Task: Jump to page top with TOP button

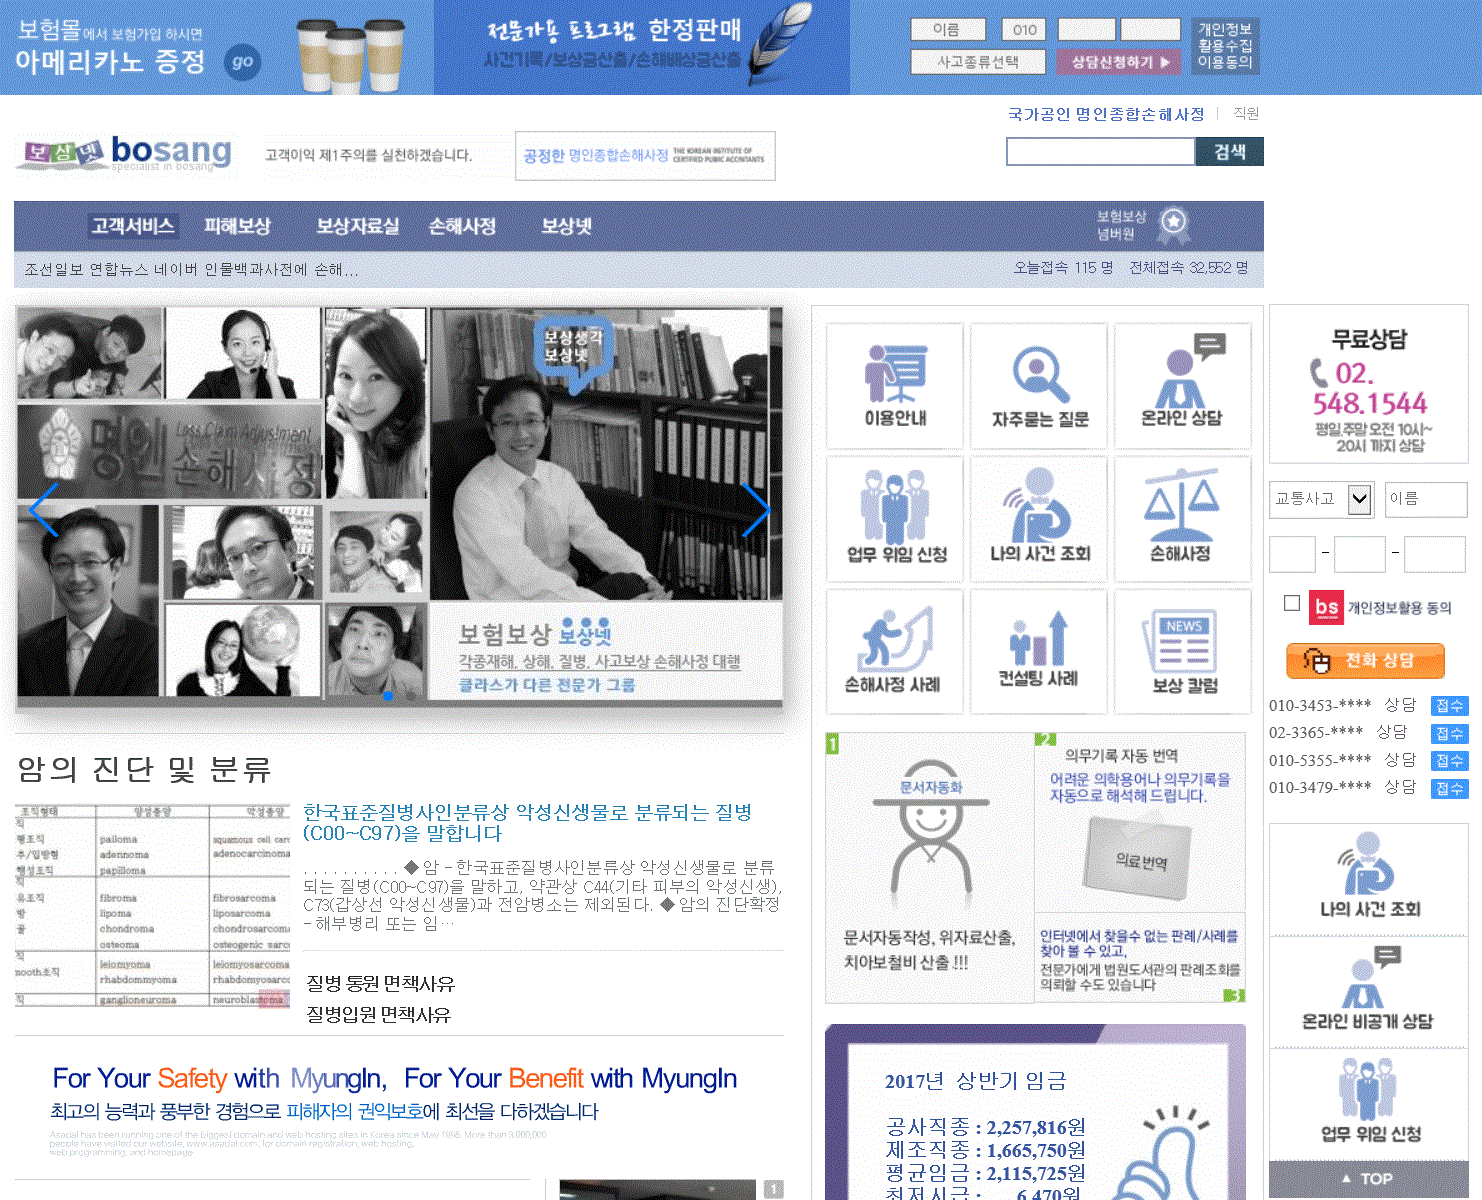Action: pos(1367,1179)
